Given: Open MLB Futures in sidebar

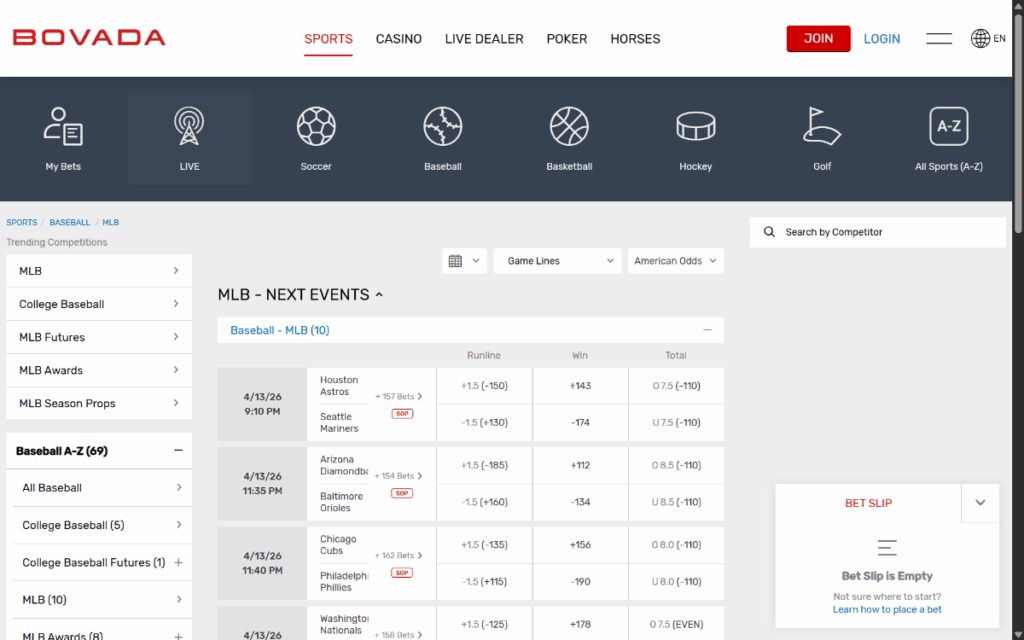Looking at the screenshot, I should point(99,338).
